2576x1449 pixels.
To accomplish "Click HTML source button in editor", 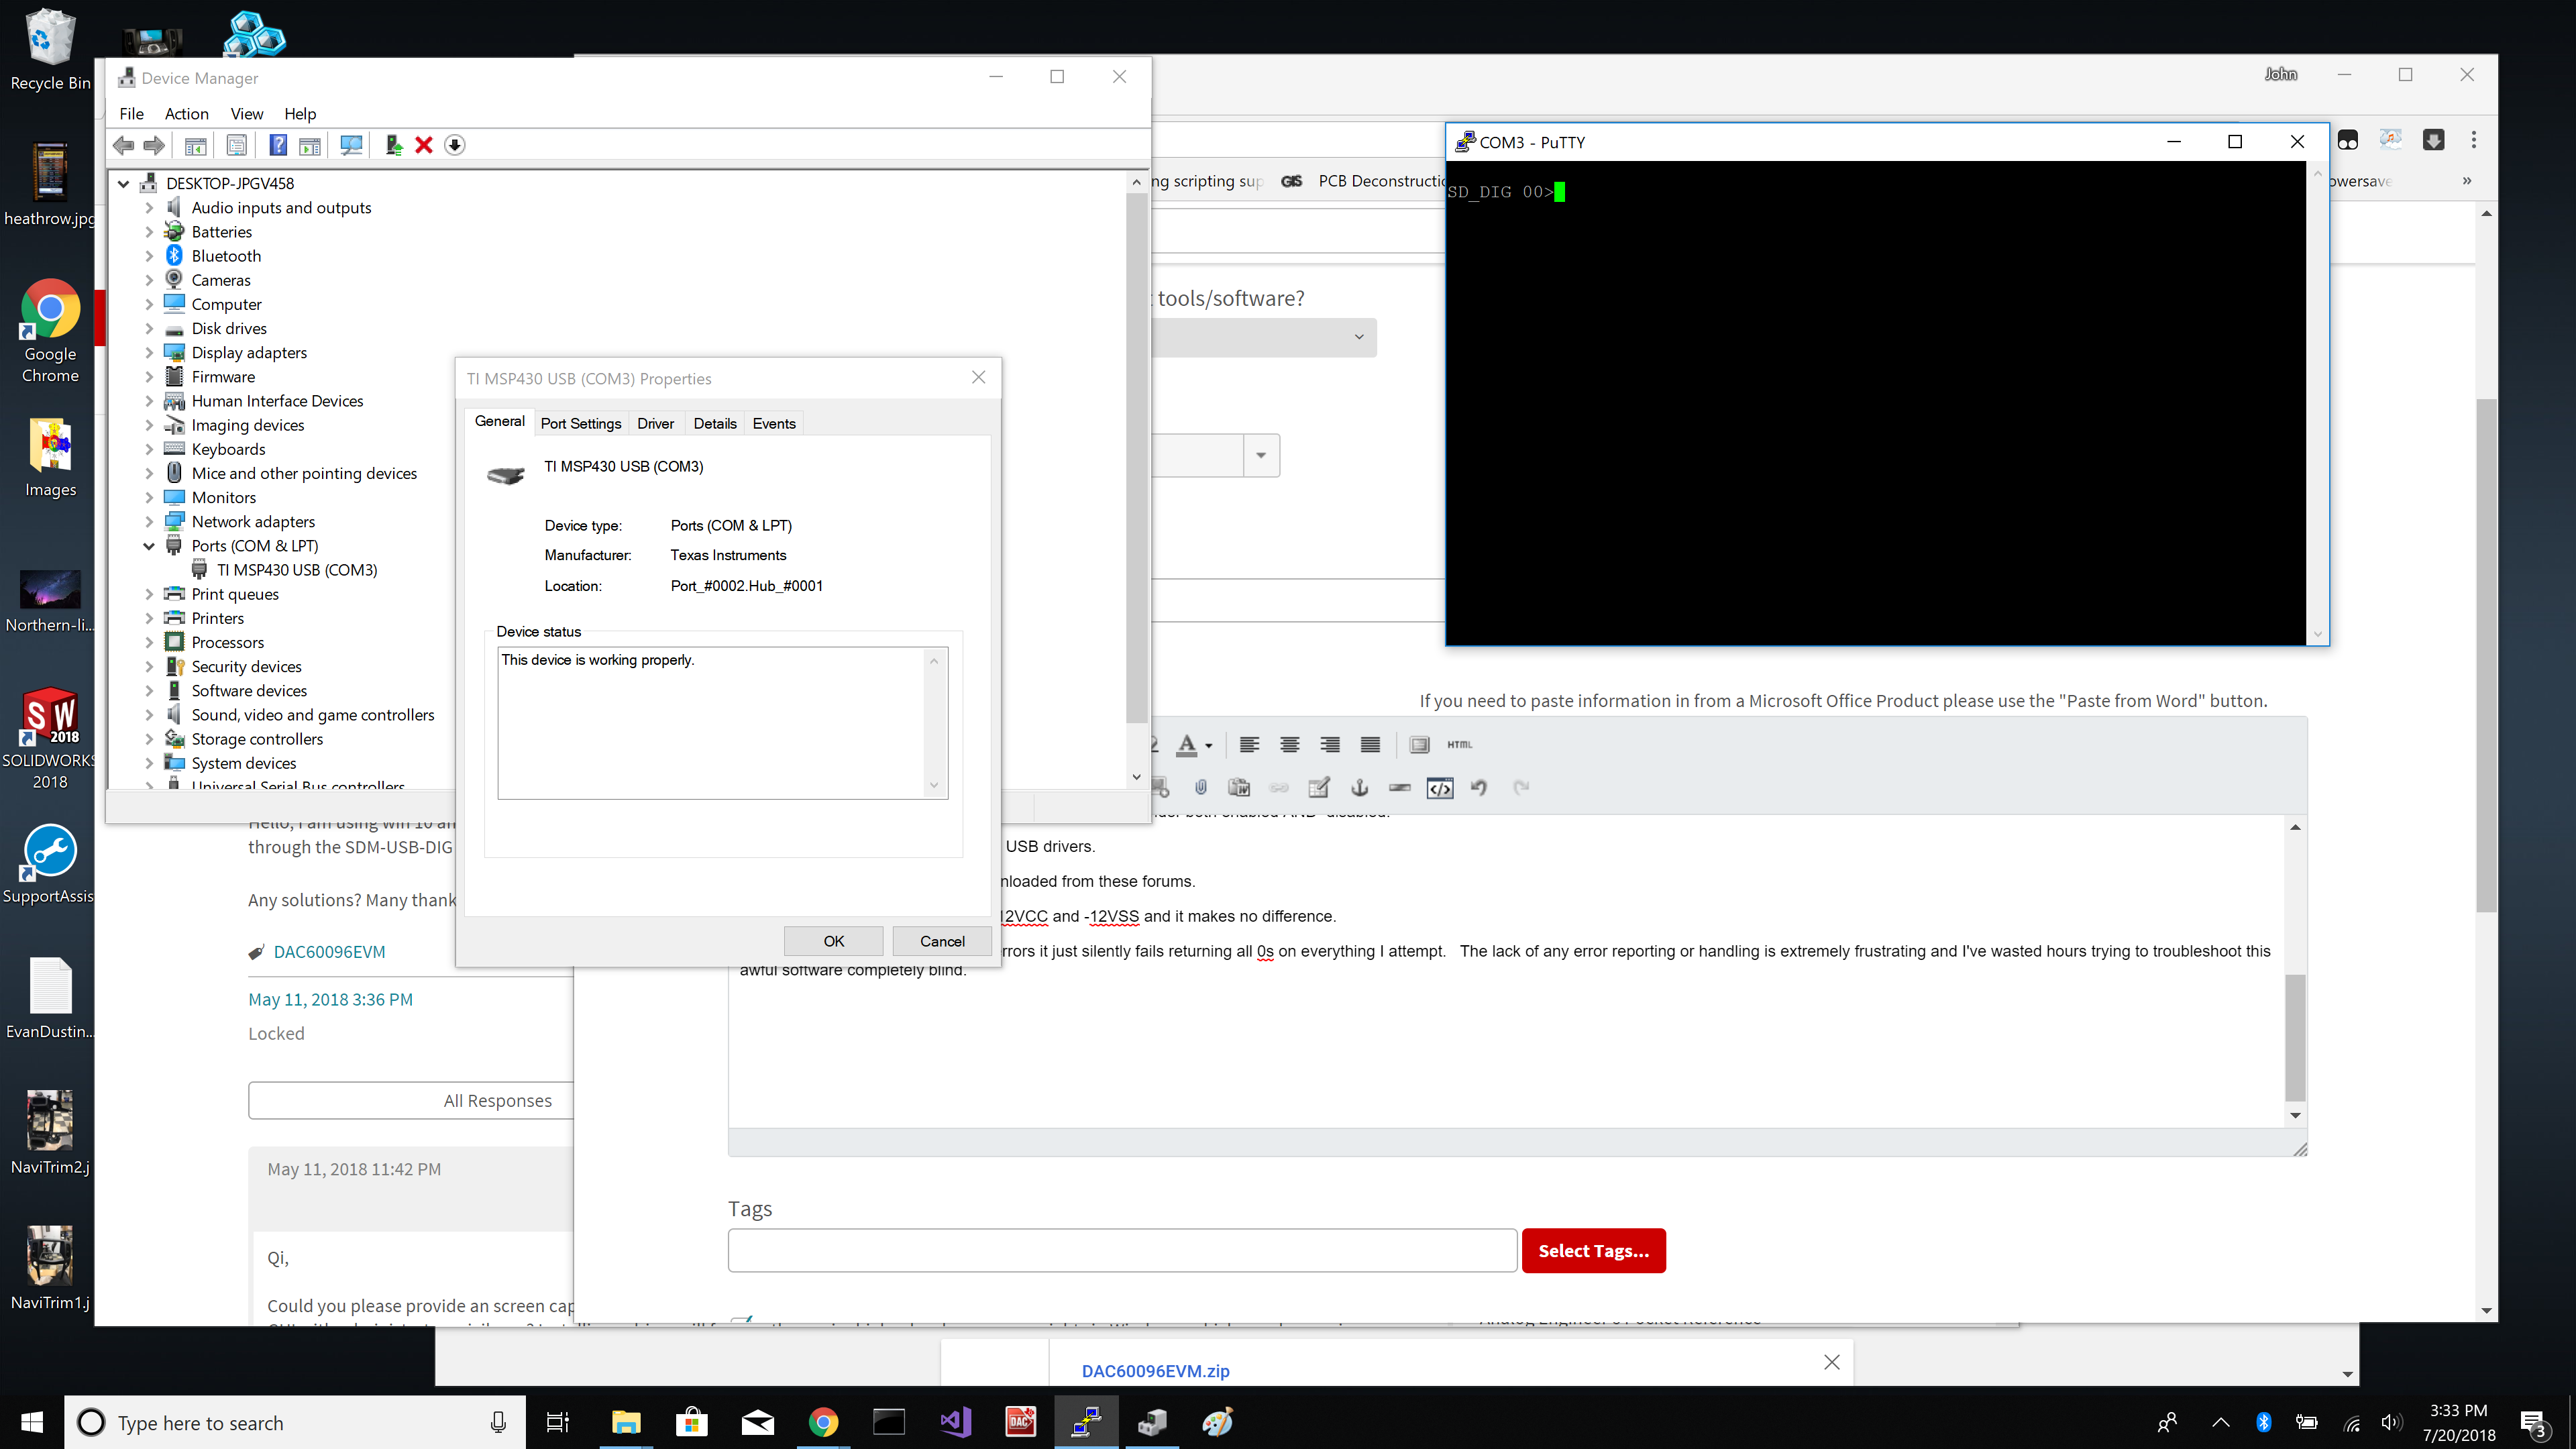I will [x=1460, y=745].
